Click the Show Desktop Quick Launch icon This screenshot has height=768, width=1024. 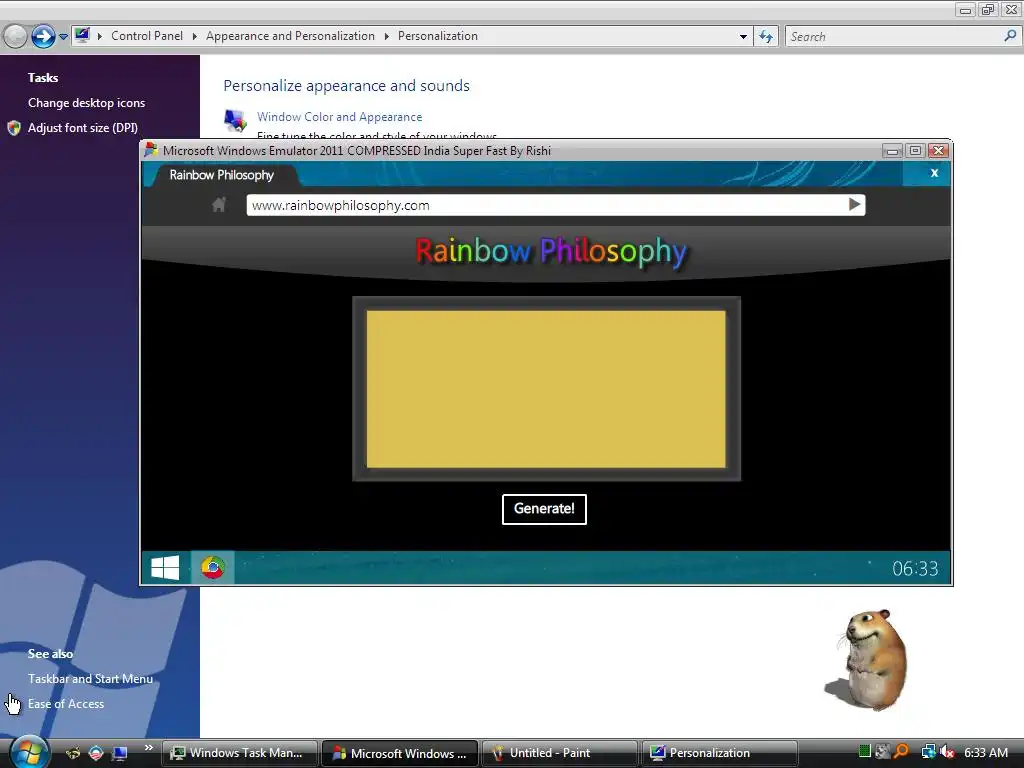[120, 753]
